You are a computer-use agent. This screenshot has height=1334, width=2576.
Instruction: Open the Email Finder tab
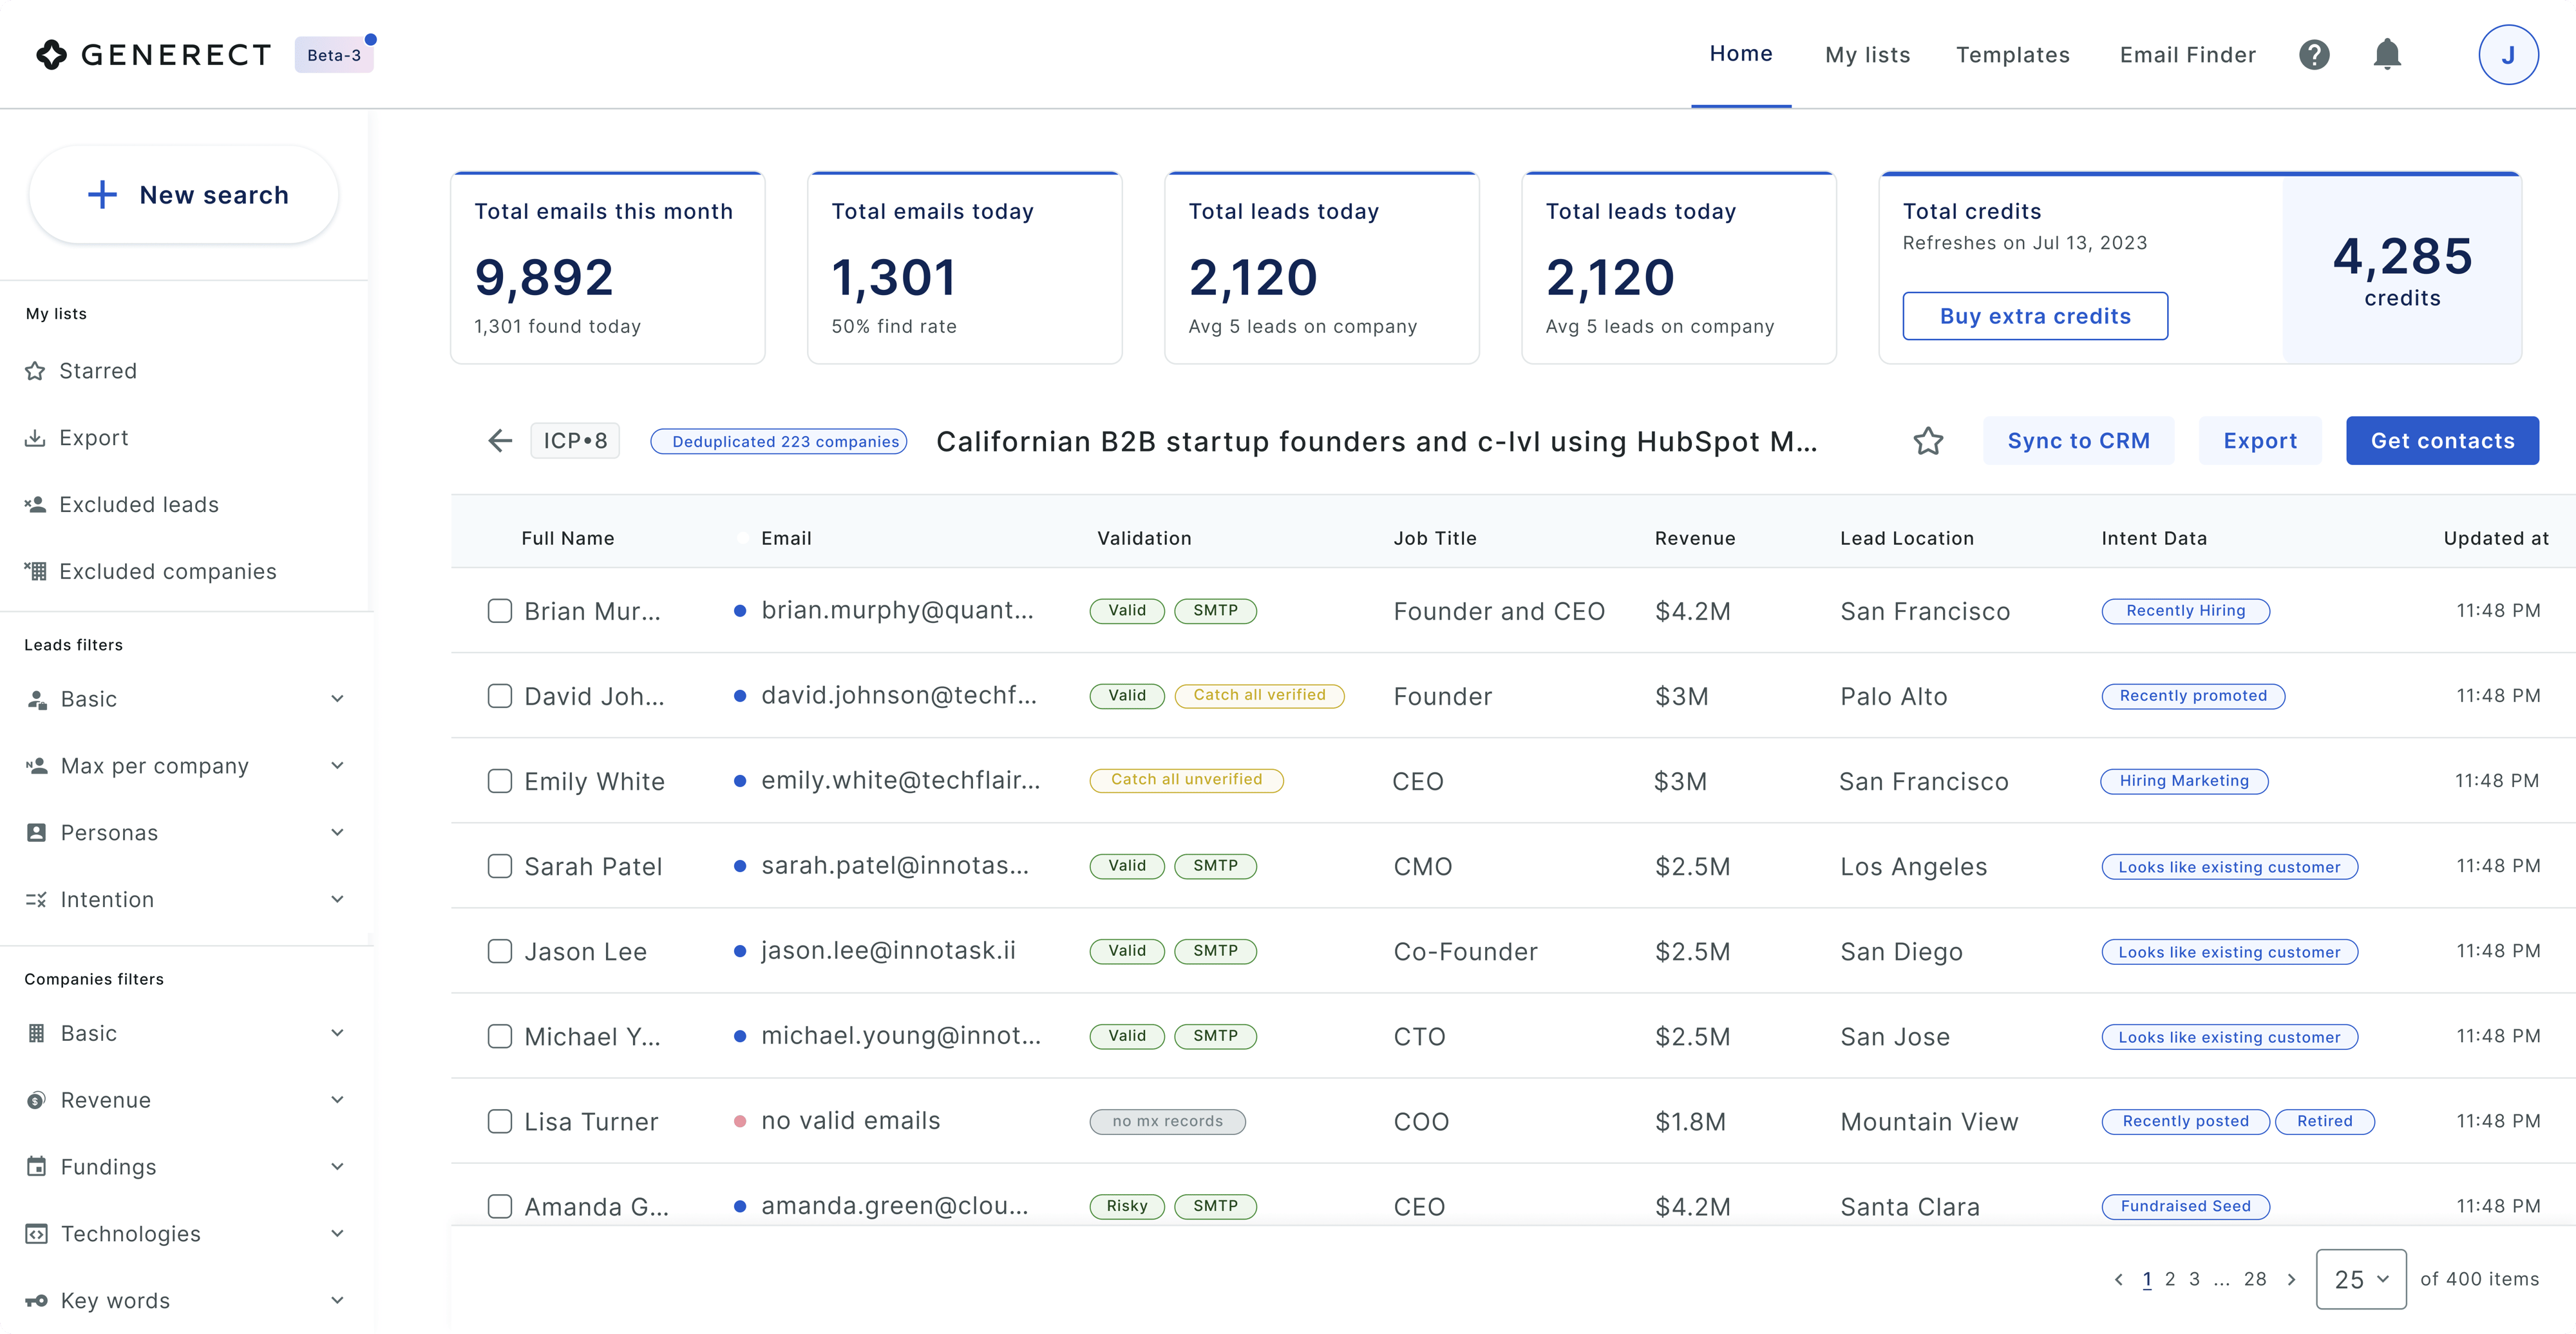2187,55
